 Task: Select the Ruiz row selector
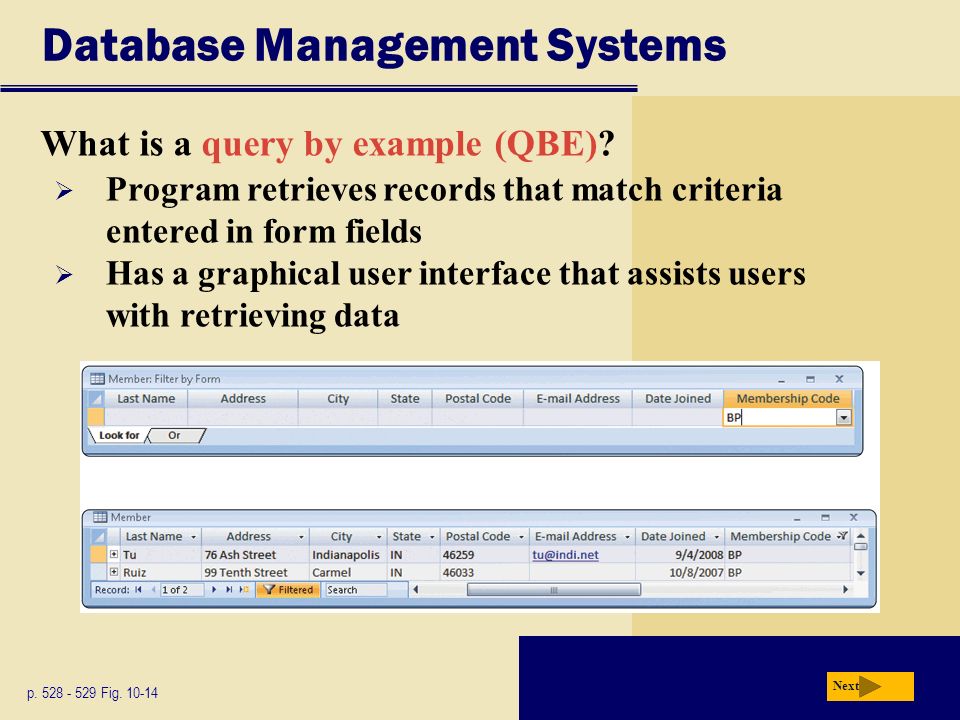(x=98, y=572)
